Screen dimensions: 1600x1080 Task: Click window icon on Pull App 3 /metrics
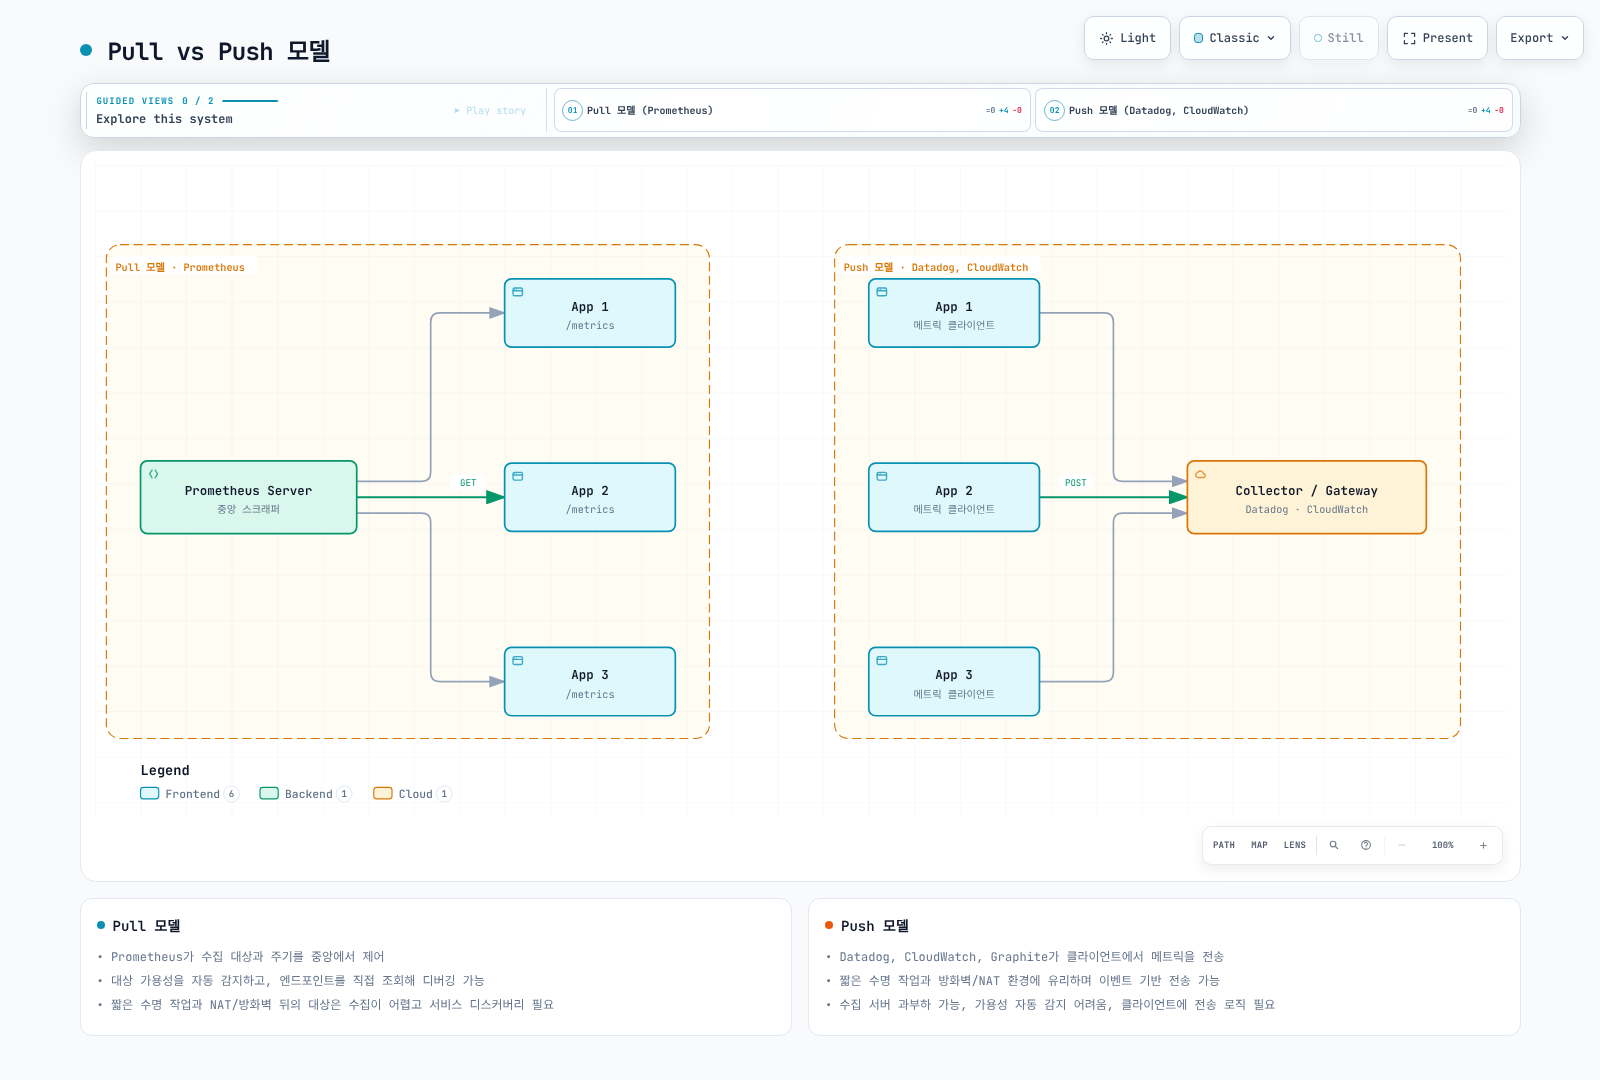click(518, 660)
